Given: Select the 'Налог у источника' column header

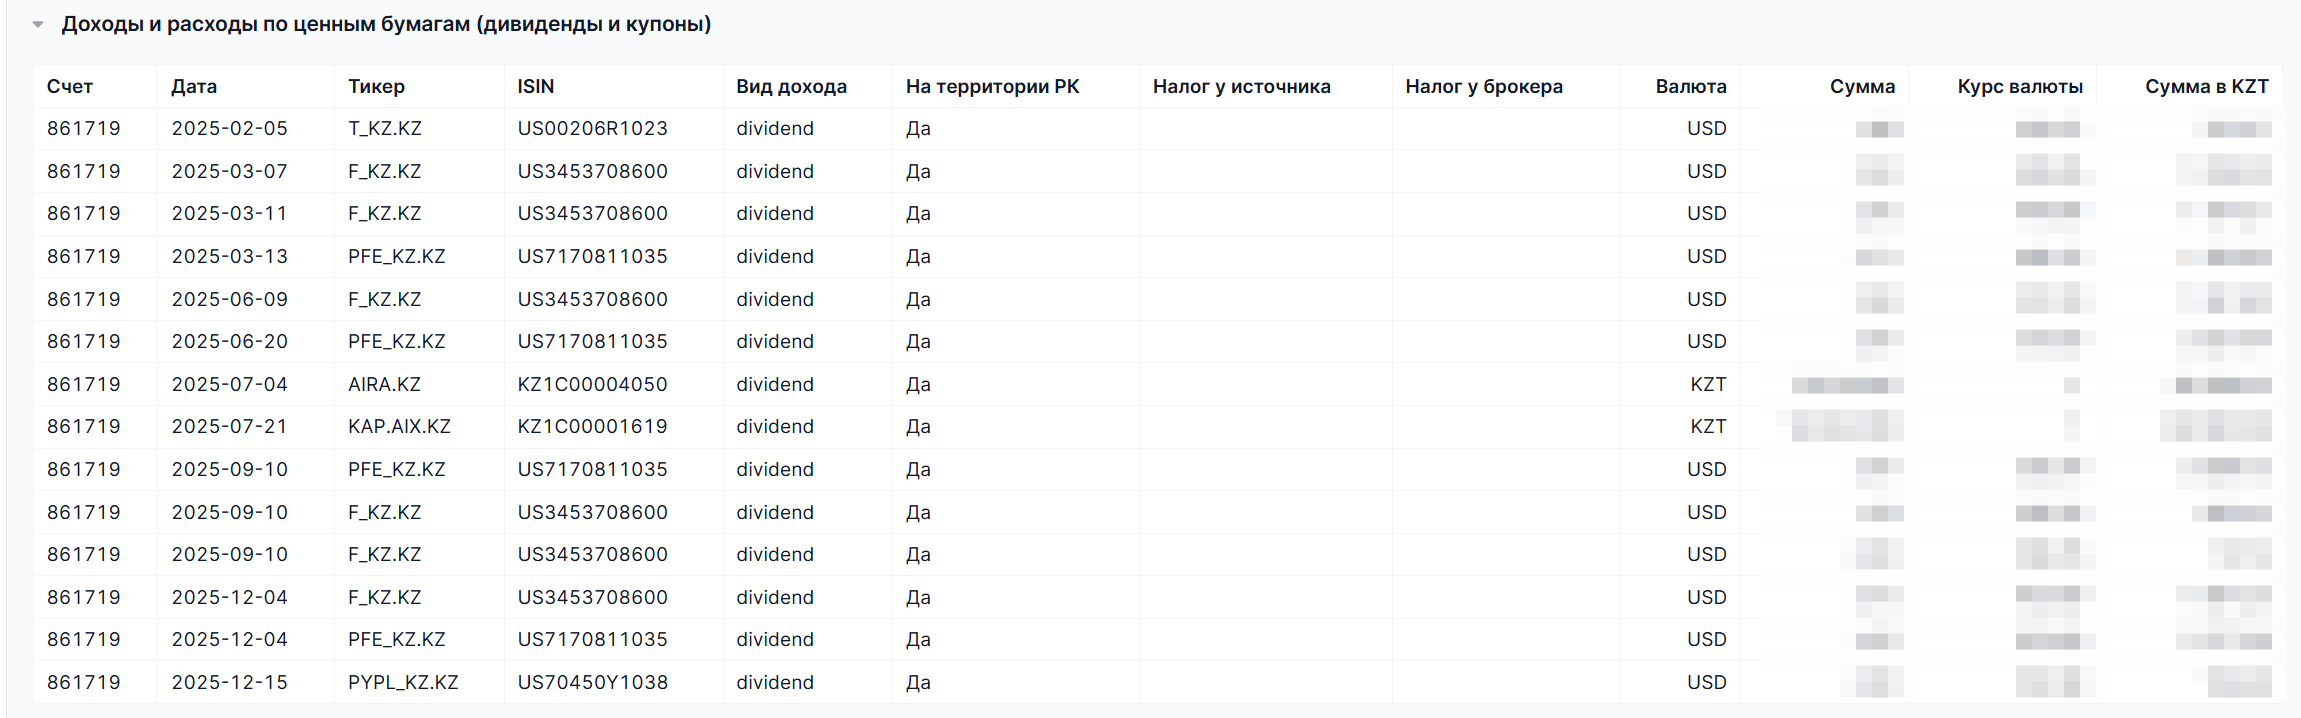Looking at the screenshot, I should pos(1242,86).
